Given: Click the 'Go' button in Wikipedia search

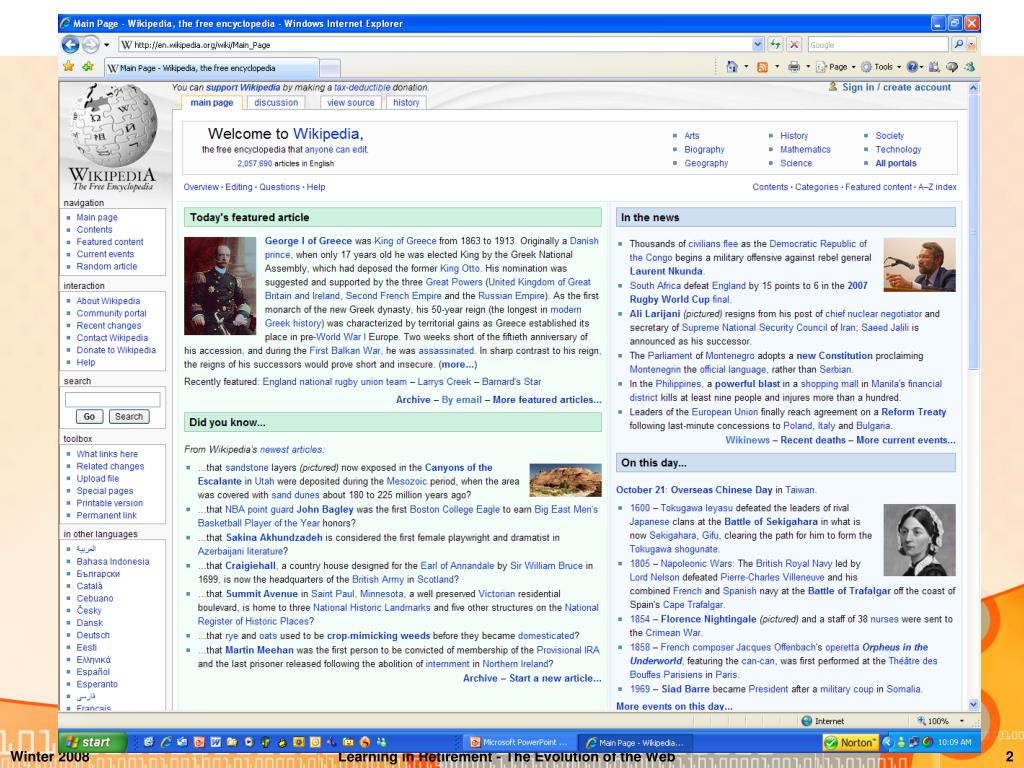Looking at the screenshot, I should [x=89, y=417].
